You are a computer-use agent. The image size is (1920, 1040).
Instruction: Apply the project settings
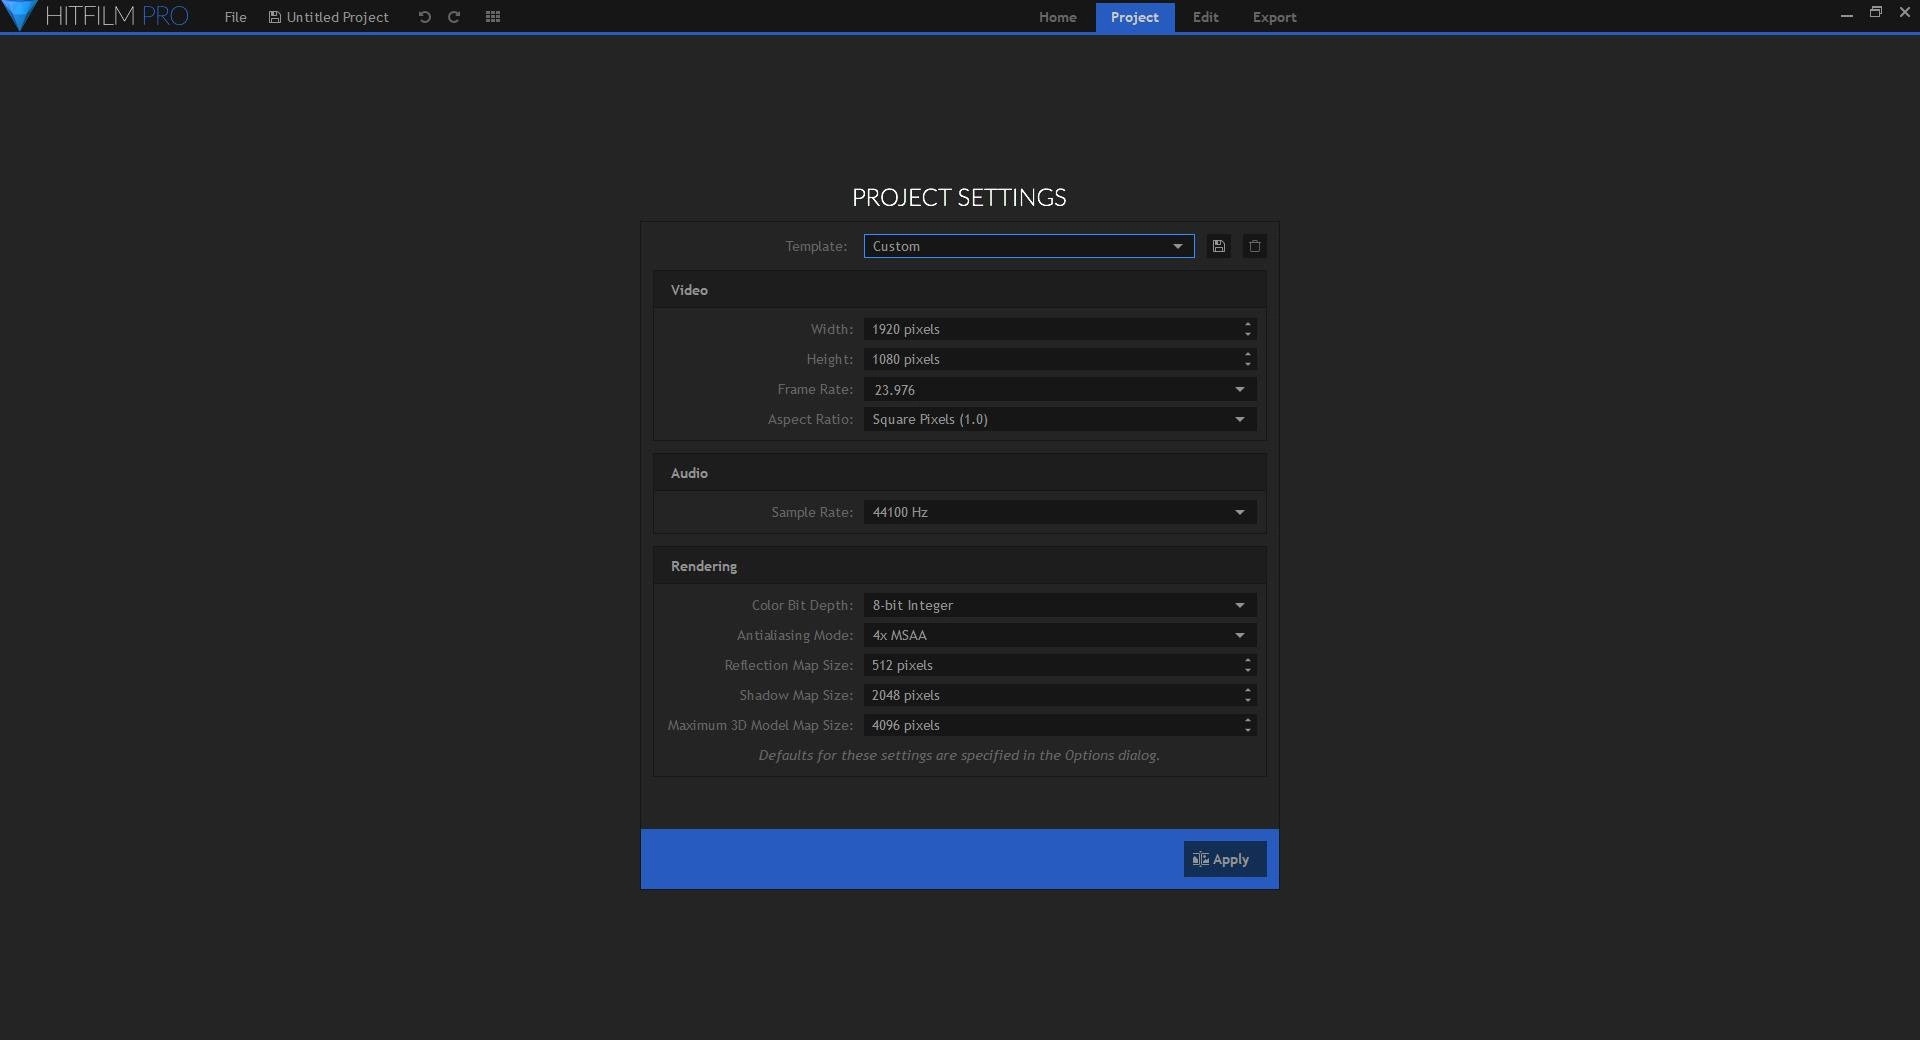(x=1225, y=859)
